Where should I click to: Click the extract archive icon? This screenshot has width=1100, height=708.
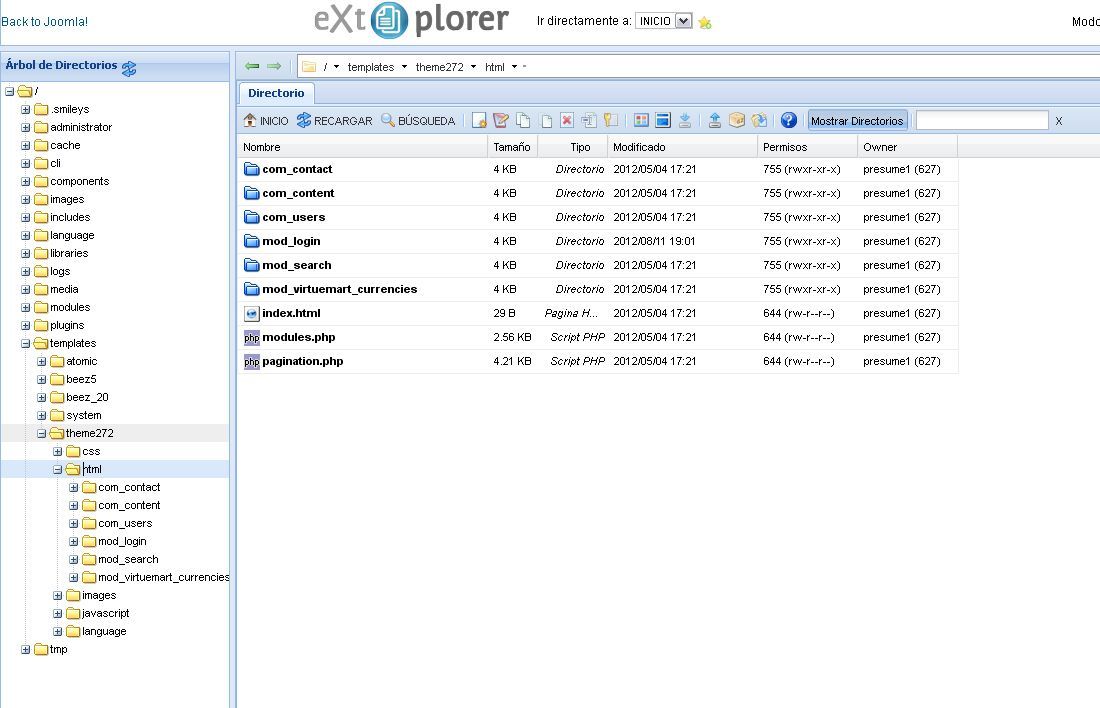pyautogui.click(x=759, y=121)
